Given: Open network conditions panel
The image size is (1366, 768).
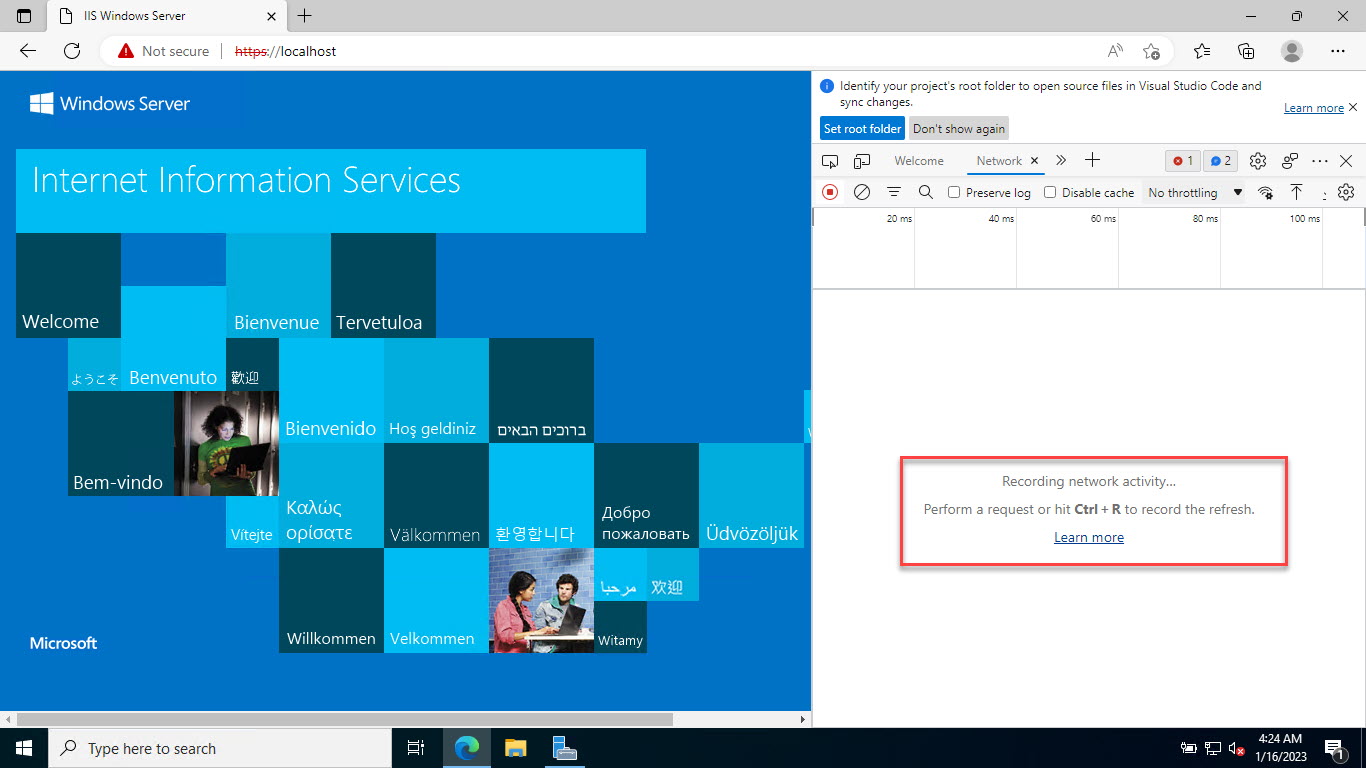Looking at the screenshot, I should 1266,192.
